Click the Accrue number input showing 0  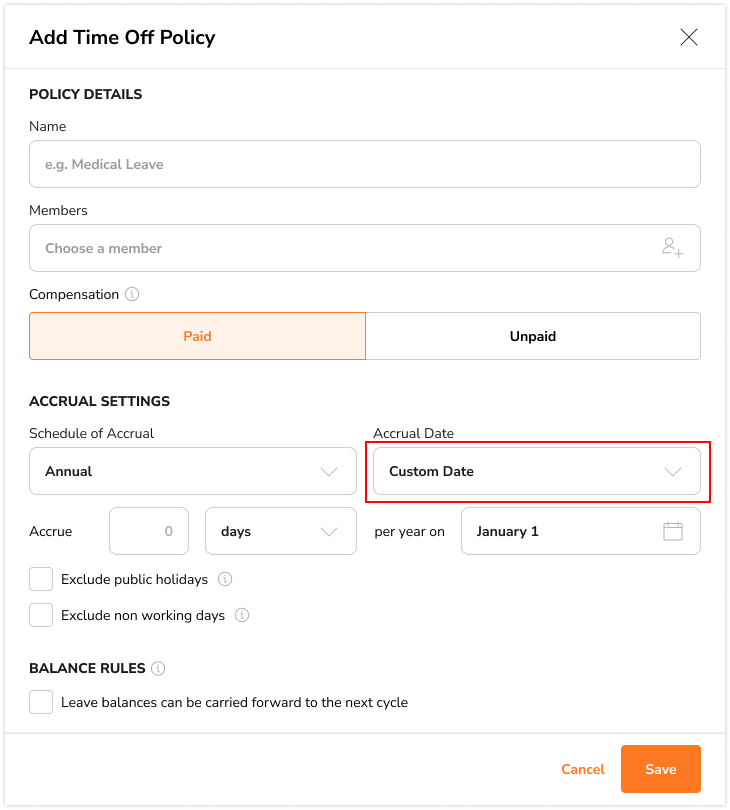tap(148, 531)
